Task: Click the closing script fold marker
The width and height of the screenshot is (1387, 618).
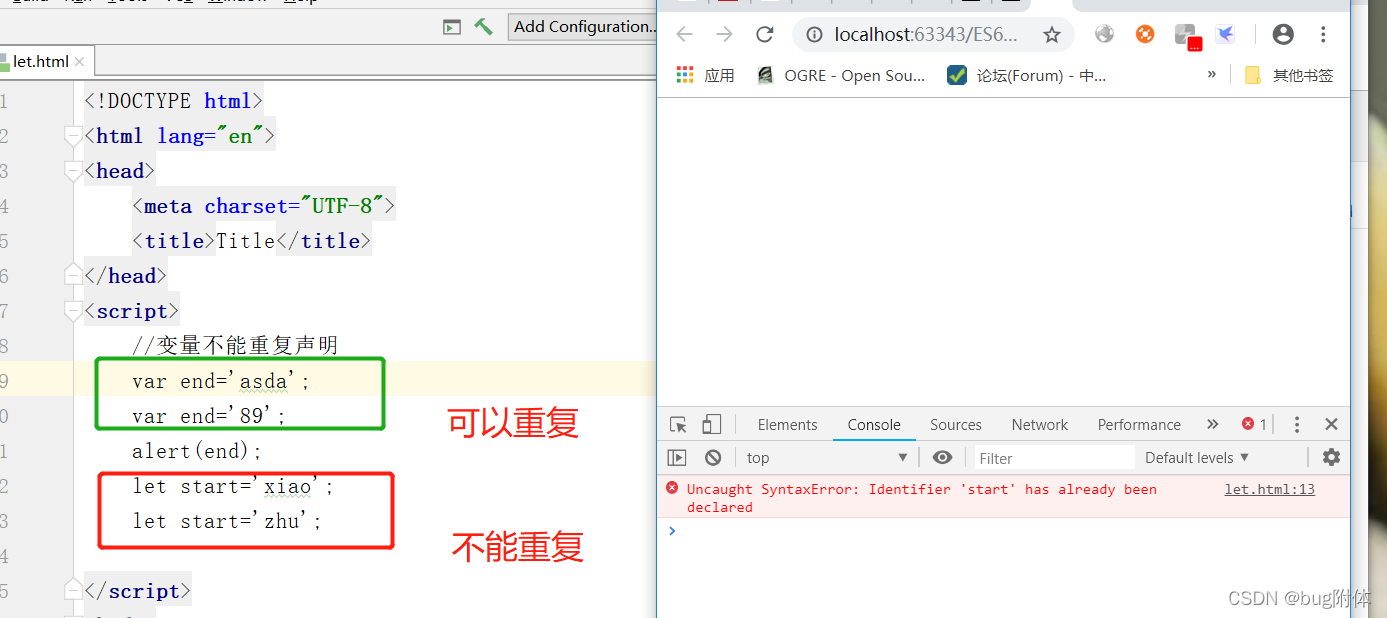Action: (x=73, y=591)
